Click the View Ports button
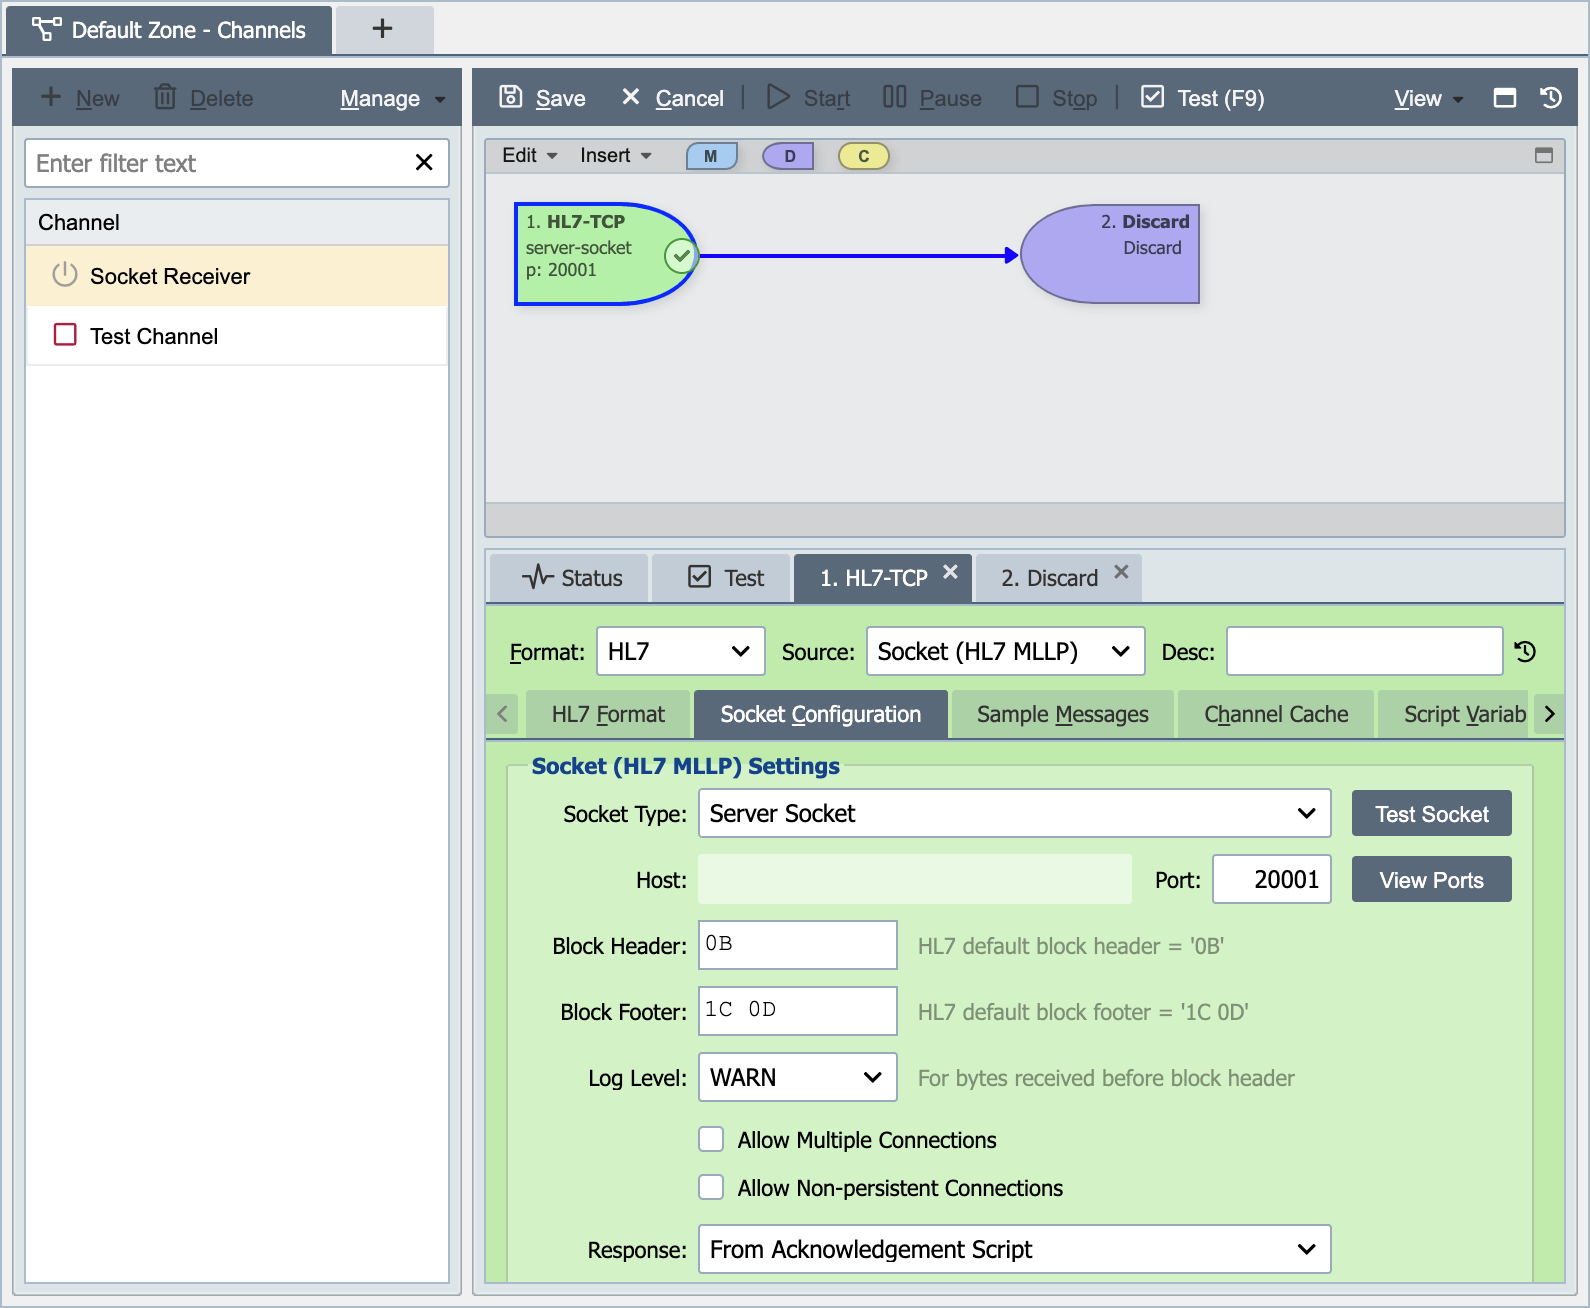1590x1308 pixels. click(x=1431, y=880)
